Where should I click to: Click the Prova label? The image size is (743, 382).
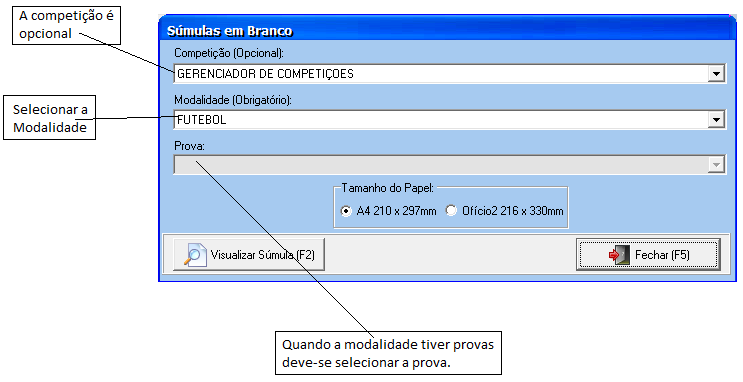pos(190,146)
